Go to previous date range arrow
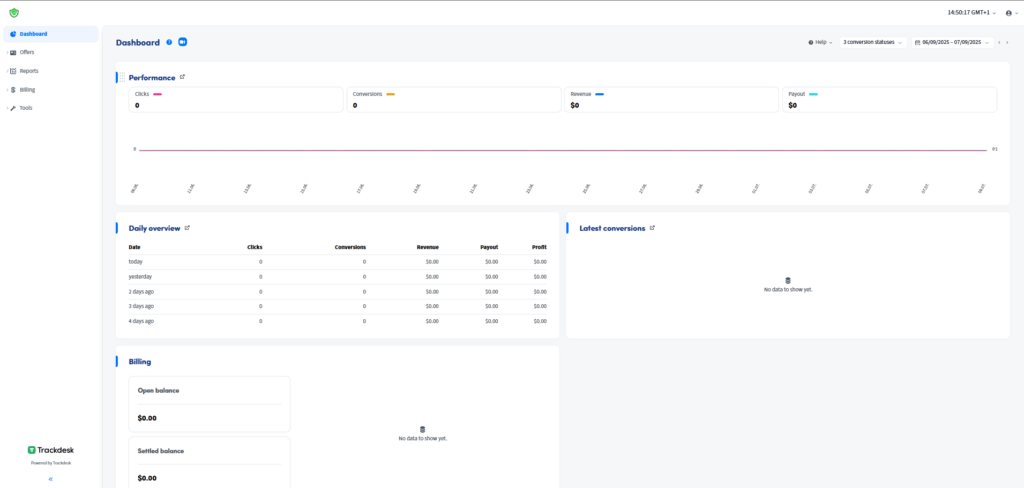Viewport: 1024px width, 488px height. click(999, 43)
